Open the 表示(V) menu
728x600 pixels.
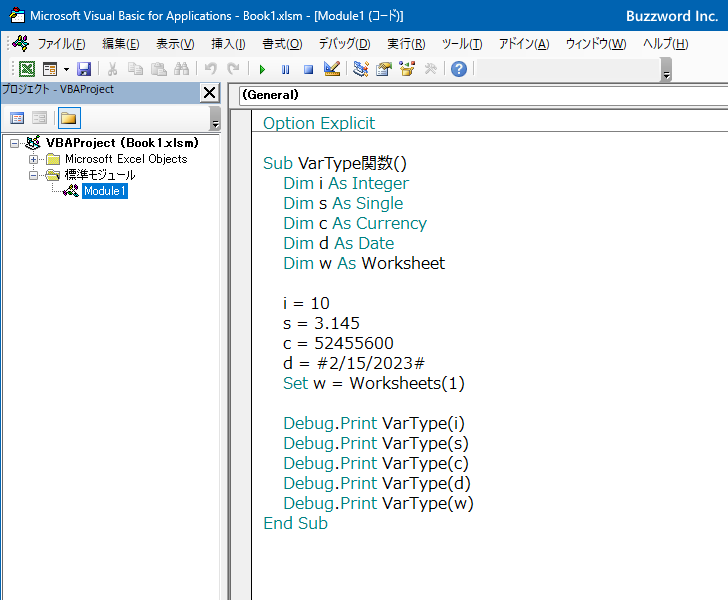[x=175, y=44]
